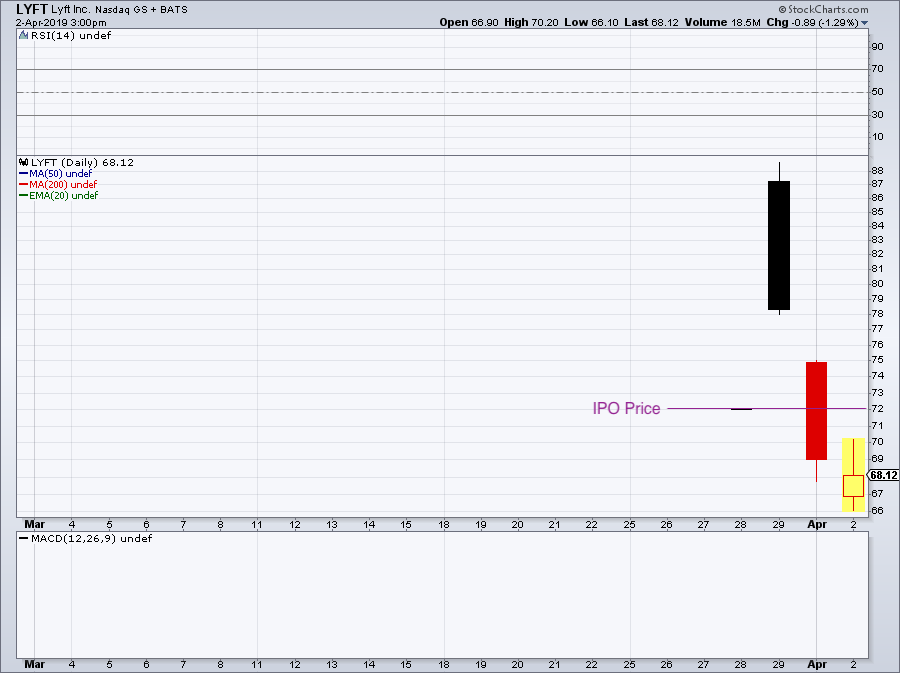Click the 'RSI(14) undef' label
The image size is (900, 673).
tap(71, 36)
